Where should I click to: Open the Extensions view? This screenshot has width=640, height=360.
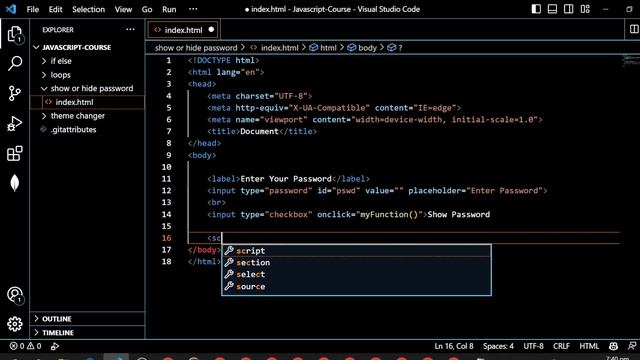pyautogui.click(x=15, y=153)
